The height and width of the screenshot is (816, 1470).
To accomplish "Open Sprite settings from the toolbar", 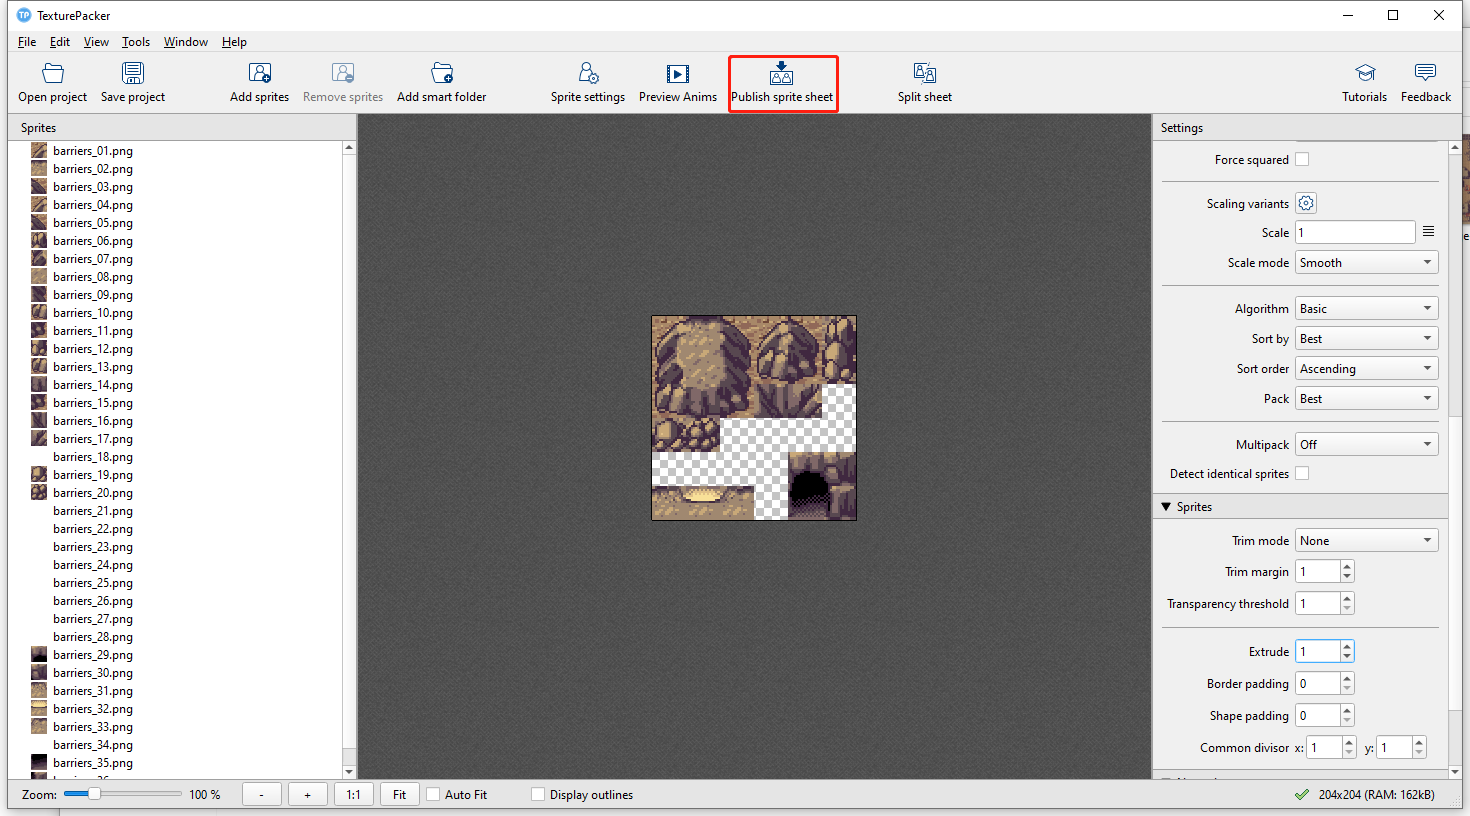I will tap(588, 73).
